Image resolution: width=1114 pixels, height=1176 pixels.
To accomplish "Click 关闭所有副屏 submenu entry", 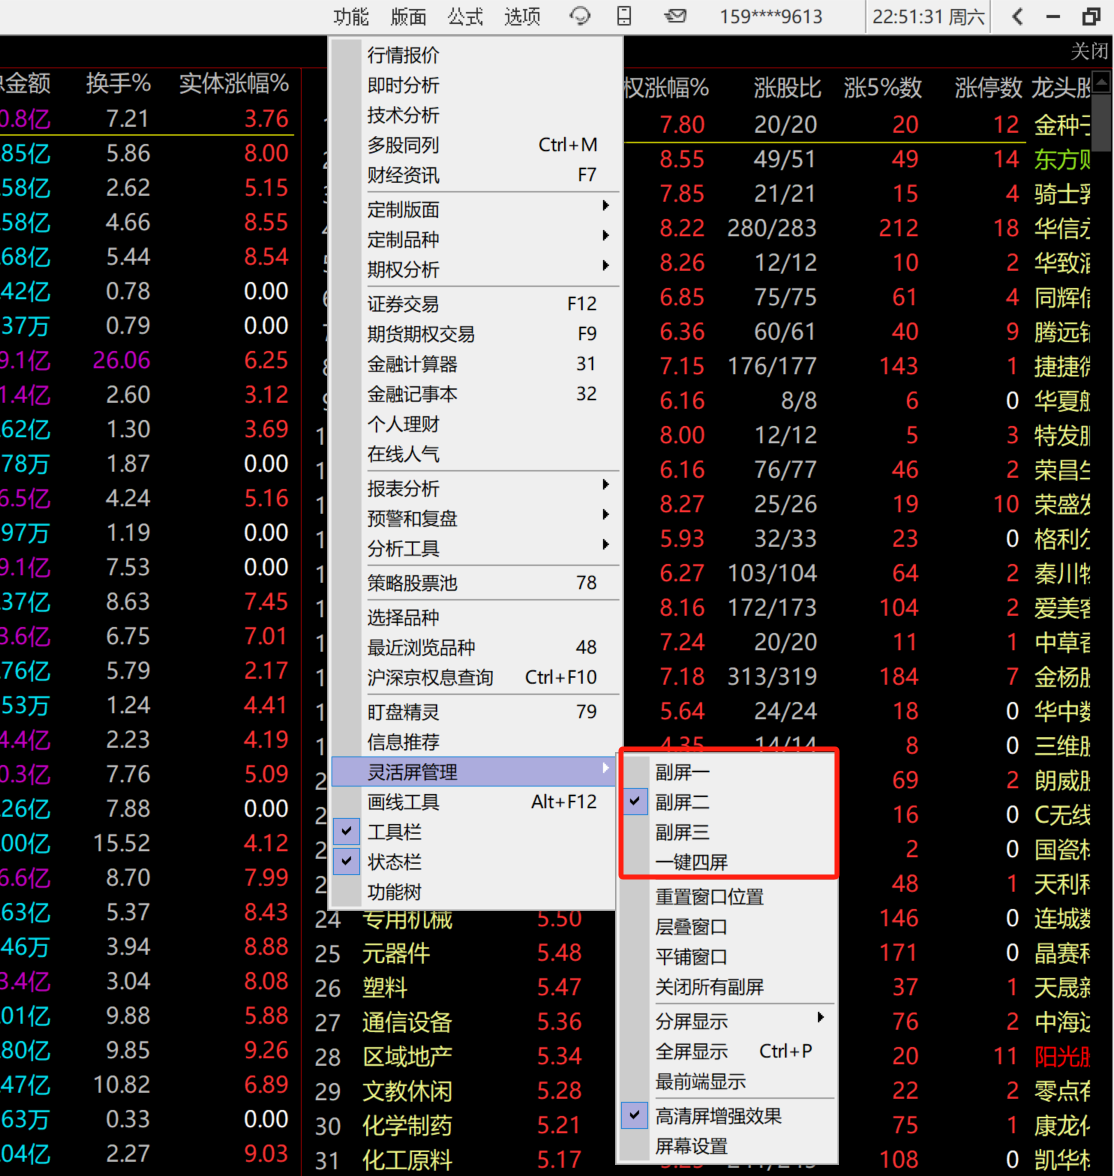I will click(x=728, y=986).
